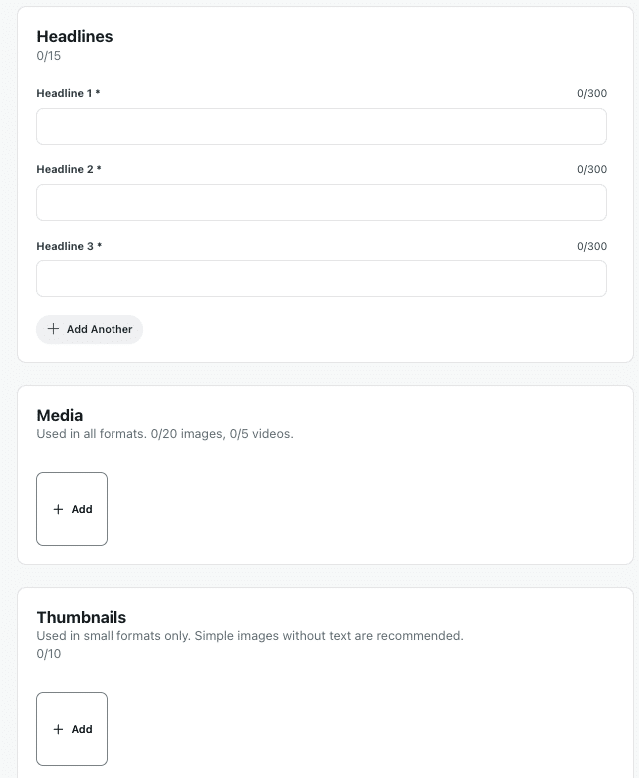Click the plus icon in Add Another

(x=54, y=329)
